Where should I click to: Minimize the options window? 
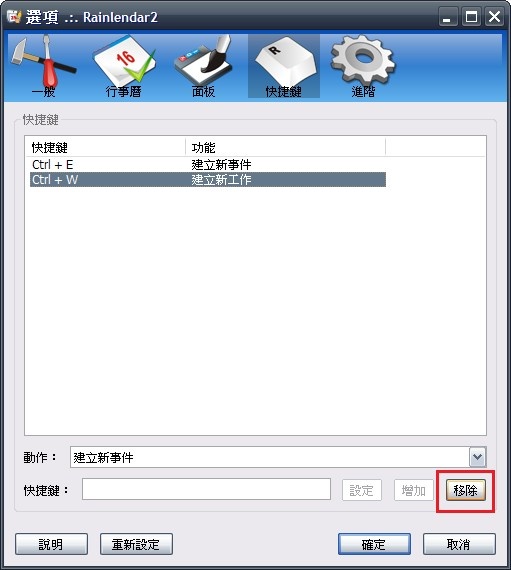(x=448, y=17)
